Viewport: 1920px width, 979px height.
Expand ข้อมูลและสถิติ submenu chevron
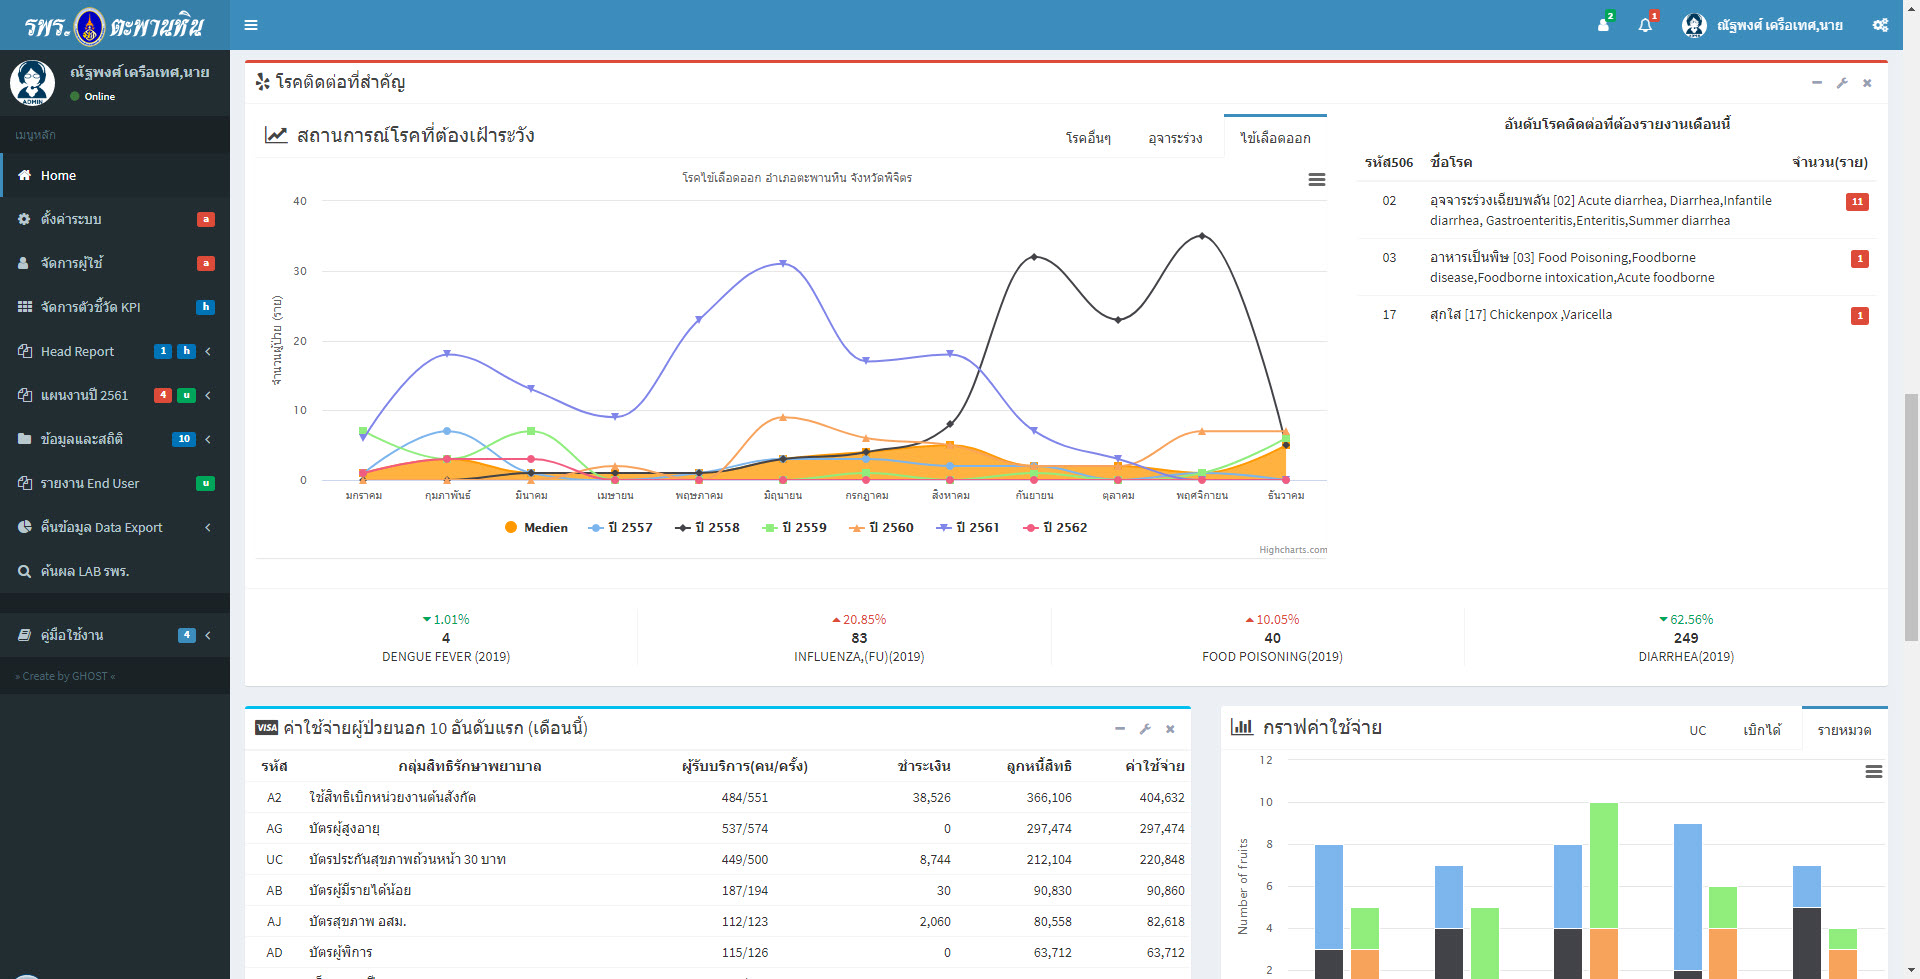pyautogui.click(x=208, y=439)
